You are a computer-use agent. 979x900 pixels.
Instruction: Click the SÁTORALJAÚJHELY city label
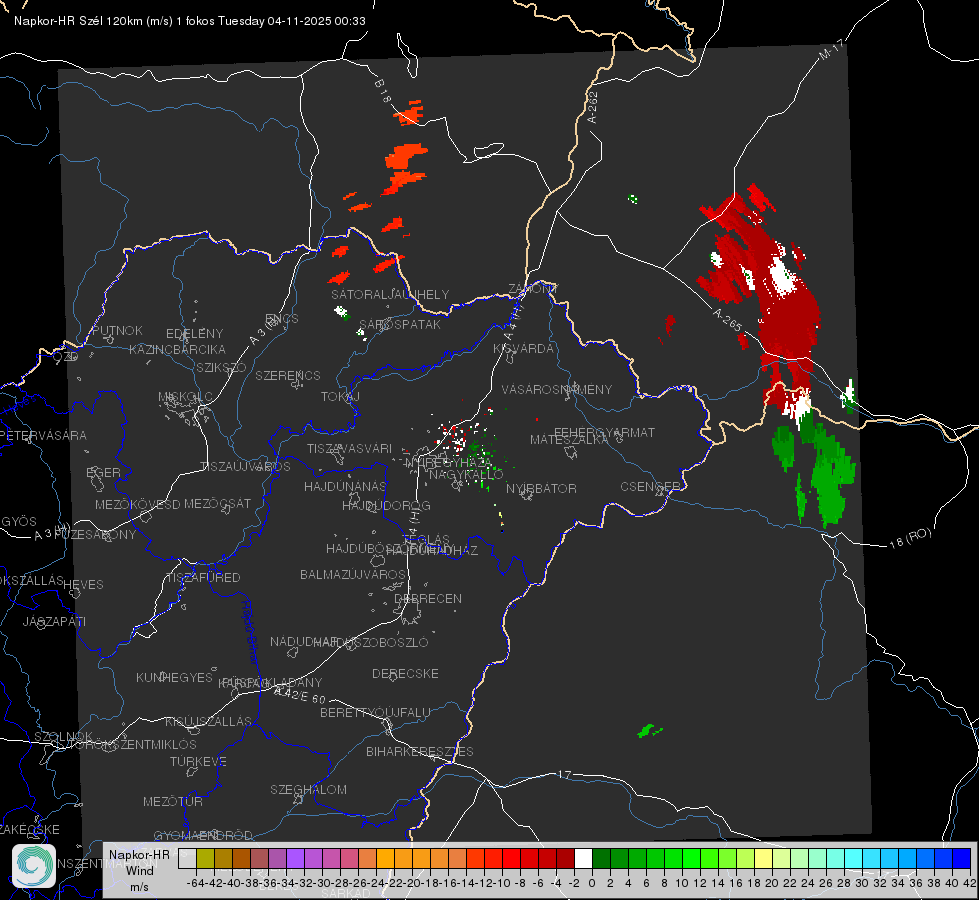point(390,294)
